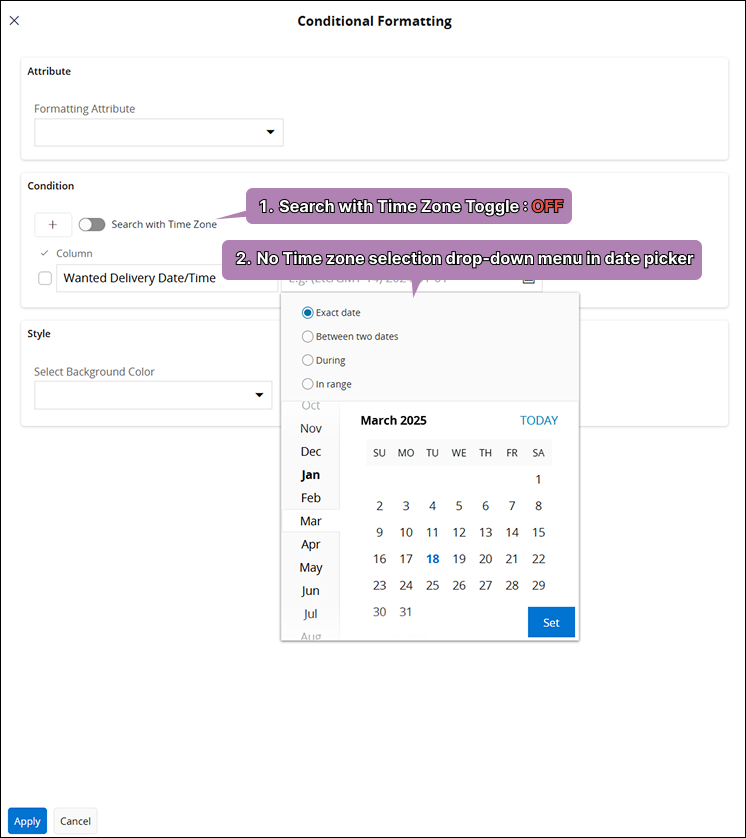
Task: Pick Jul in the month list
Action: [x=310, y=614]
